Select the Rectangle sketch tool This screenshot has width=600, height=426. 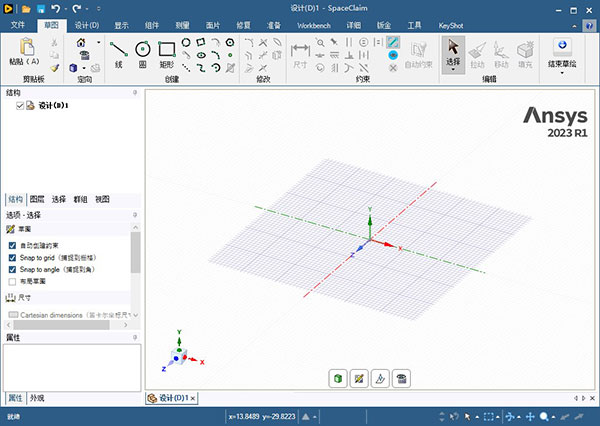[x=167, y=48]
